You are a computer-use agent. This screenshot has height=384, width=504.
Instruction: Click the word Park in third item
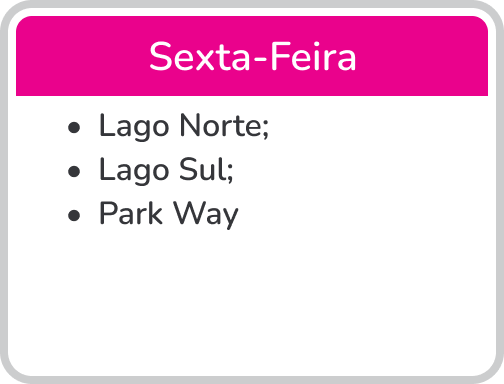[x=131, y=213]
